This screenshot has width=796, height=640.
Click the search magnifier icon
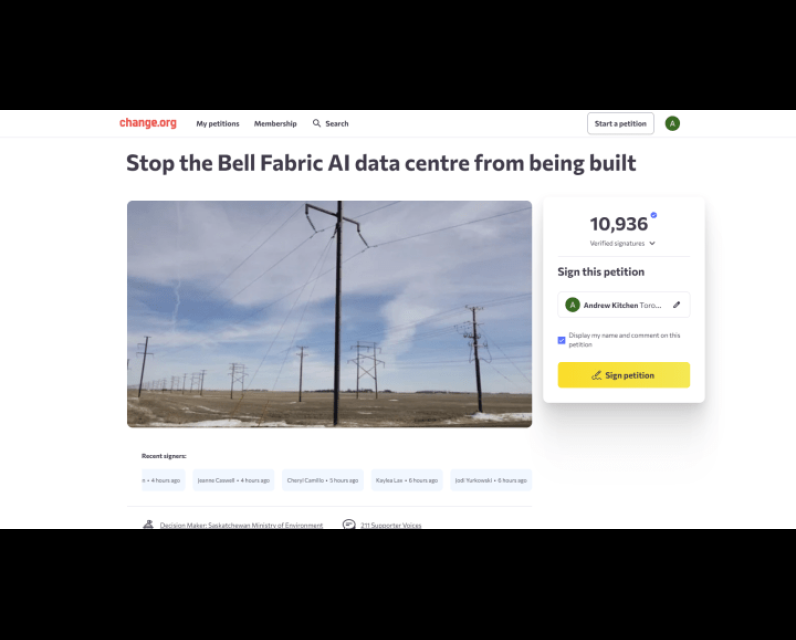click(317, 123)
